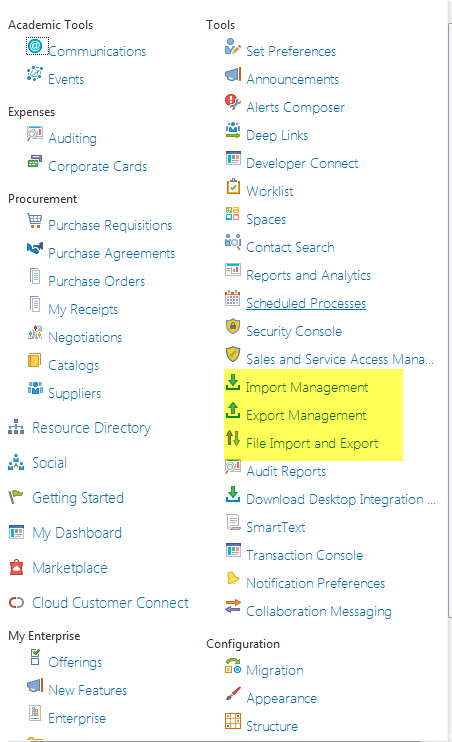The height and width of the screenshot is (742, 452).
Task: Click the Security Console shield icon
Action: point(233,326)
